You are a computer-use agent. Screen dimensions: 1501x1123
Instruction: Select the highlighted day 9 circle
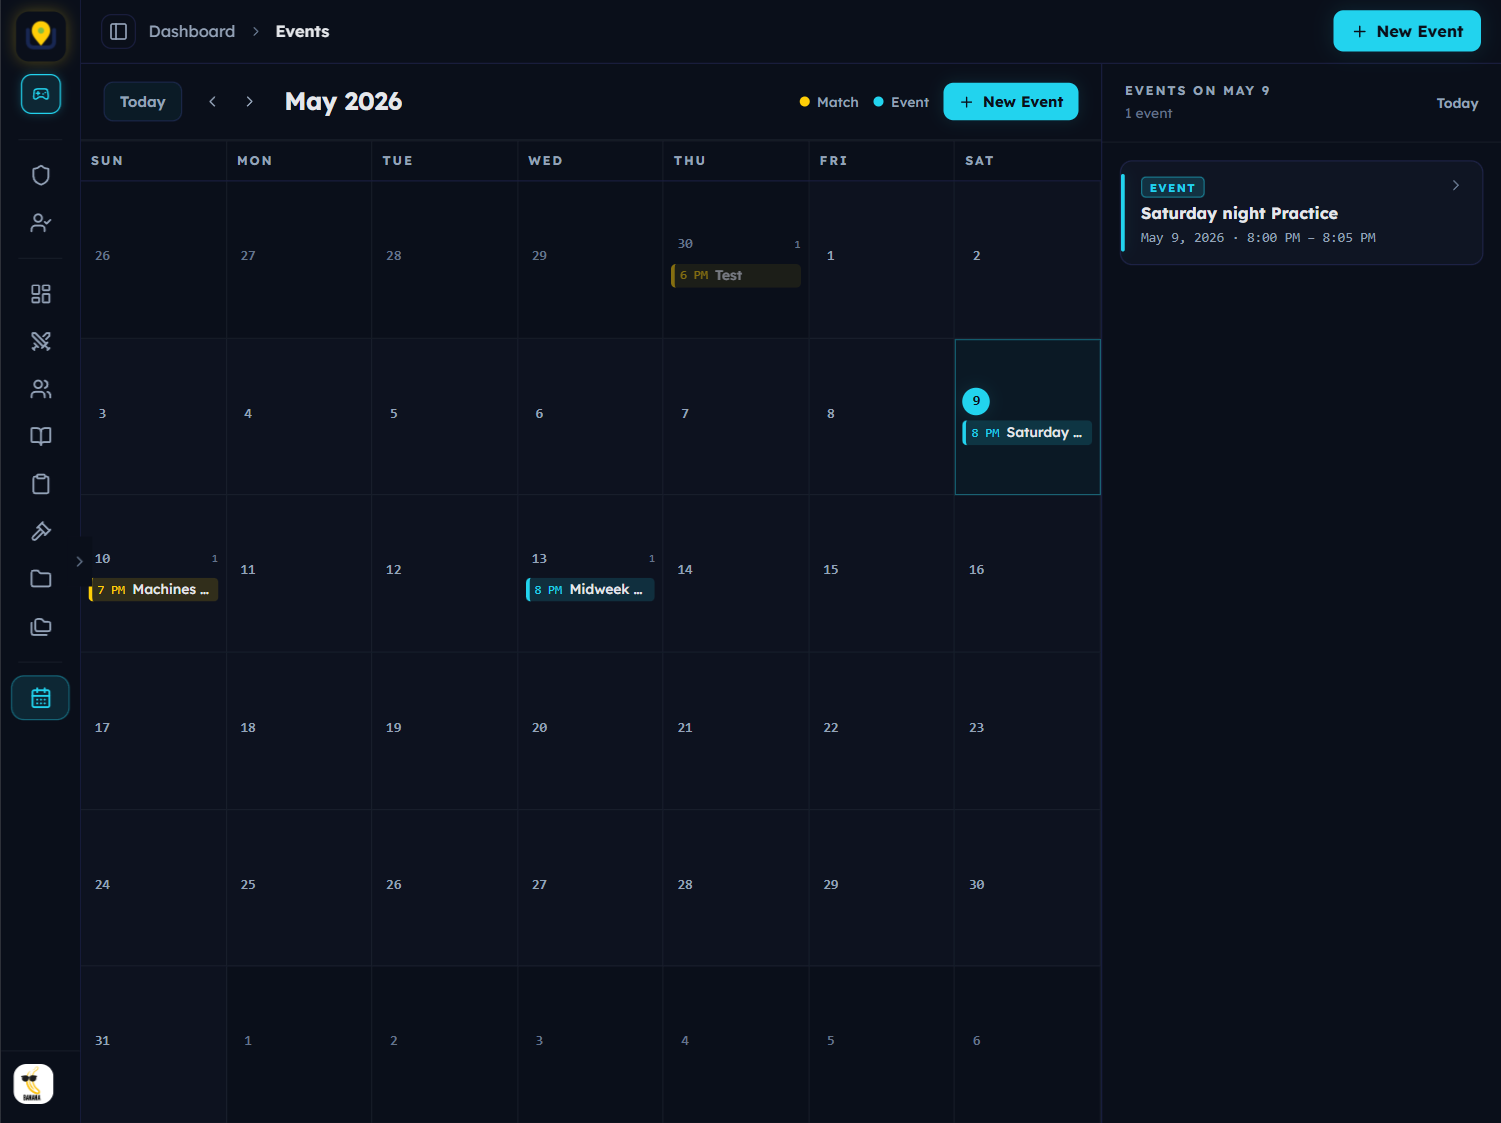tap(976, 401)
